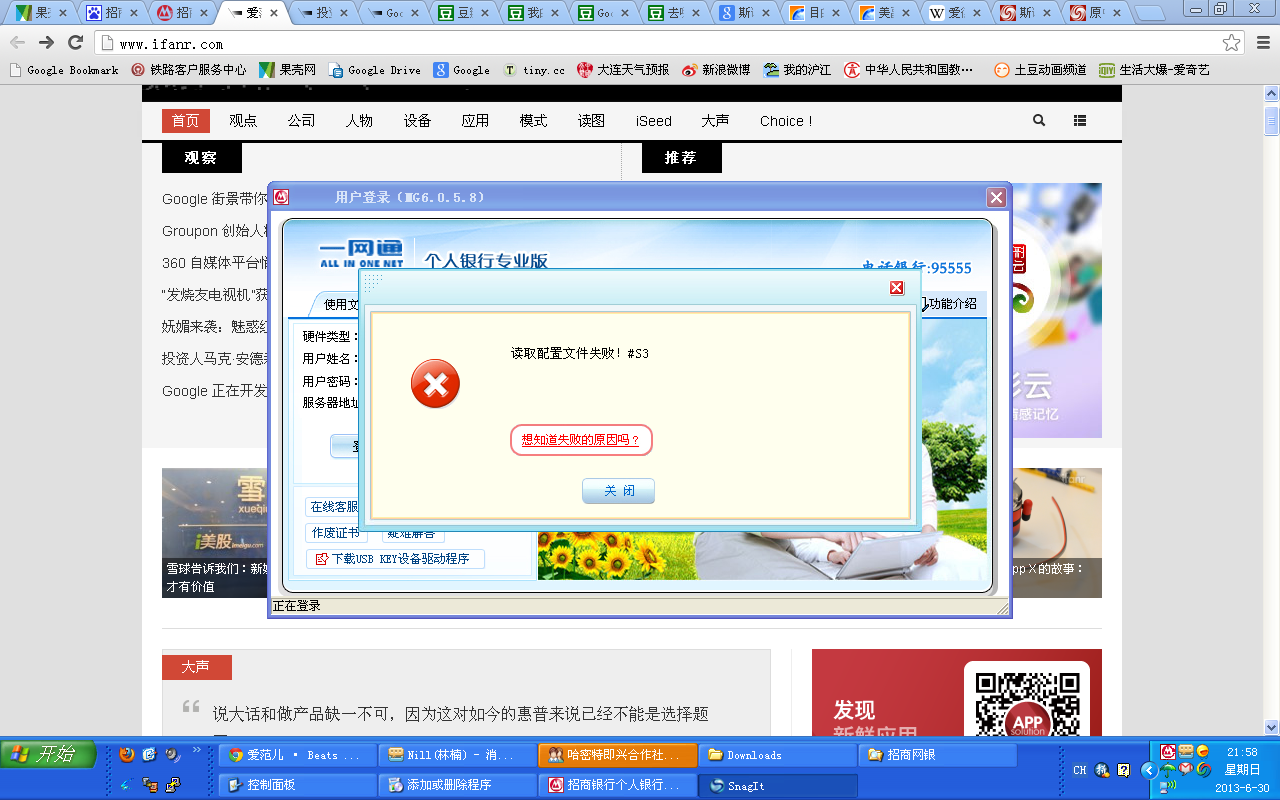Launch Firefox from quick launch bar
Viewport: 1280px width, 800px height.
126,755
